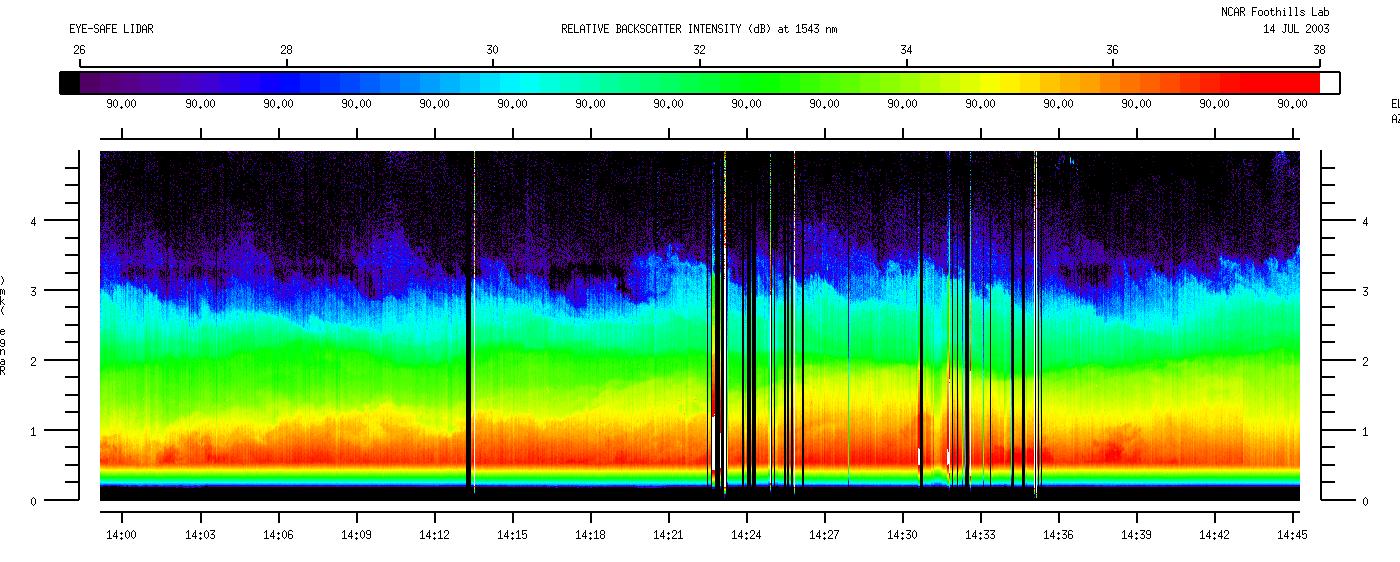The height and width of the screenshot is (562, 1400).
Task: Click the vertical Range (km) axis title
Action: [3, 326]
